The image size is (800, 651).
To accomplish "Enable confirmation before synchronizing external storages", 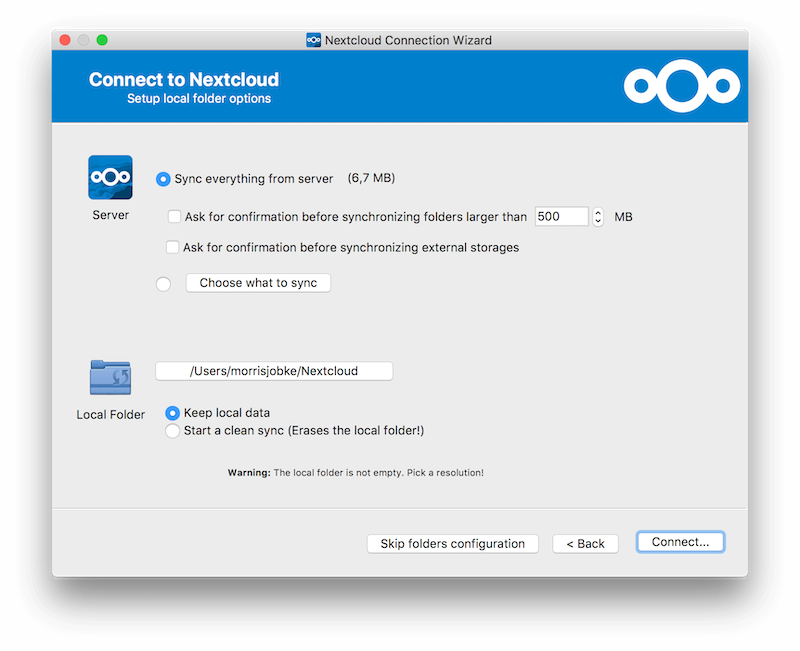I will point(172,247).
